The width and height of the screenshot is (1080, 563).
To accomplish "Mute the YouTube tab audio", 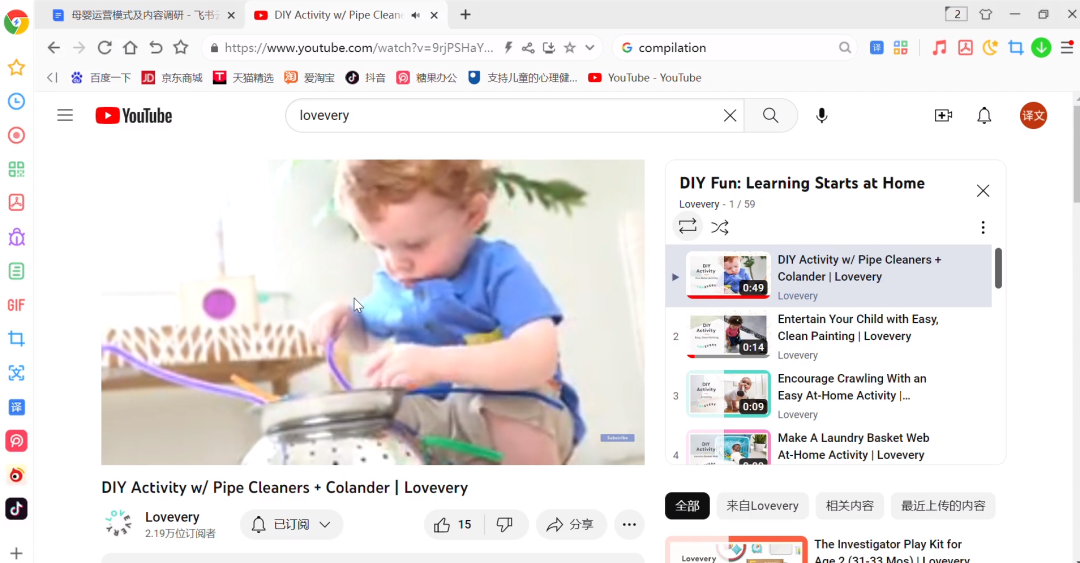I will 415,14.
